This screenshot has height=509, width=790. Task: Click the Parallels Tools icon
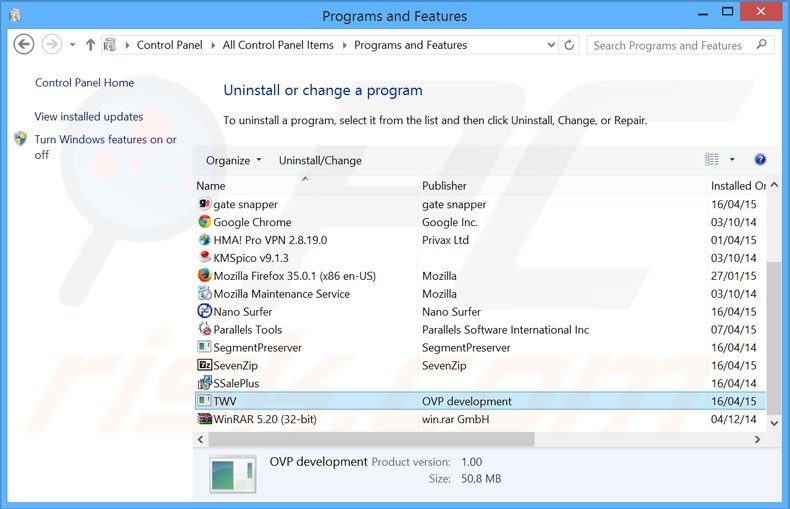point(204,329)
